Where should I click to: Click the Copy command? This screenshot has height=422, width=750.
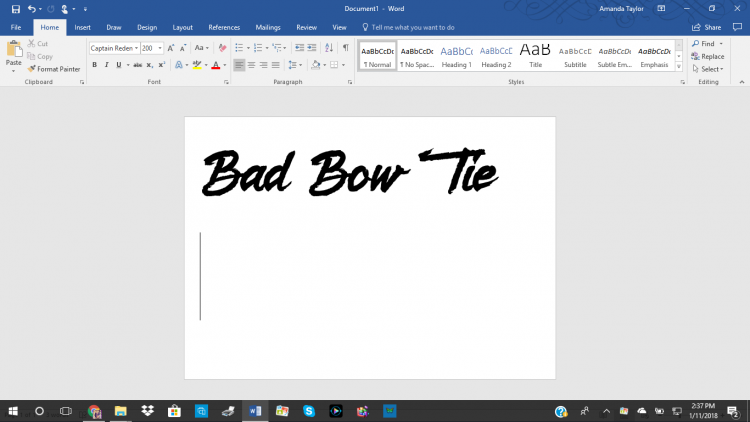click(40, 56)
